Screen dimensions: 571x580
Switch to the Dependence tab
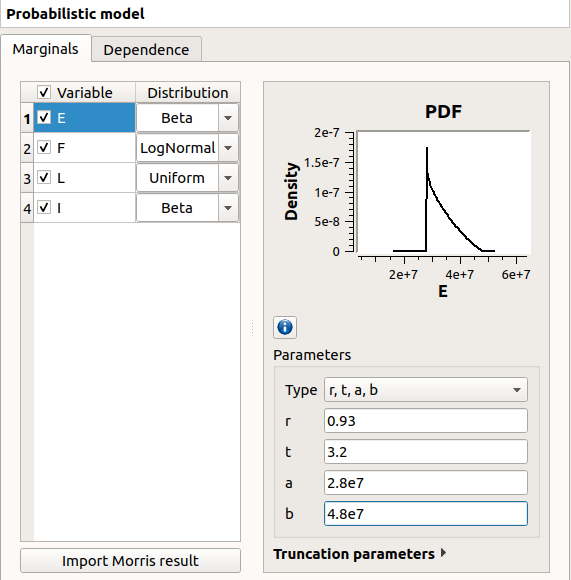146,50
